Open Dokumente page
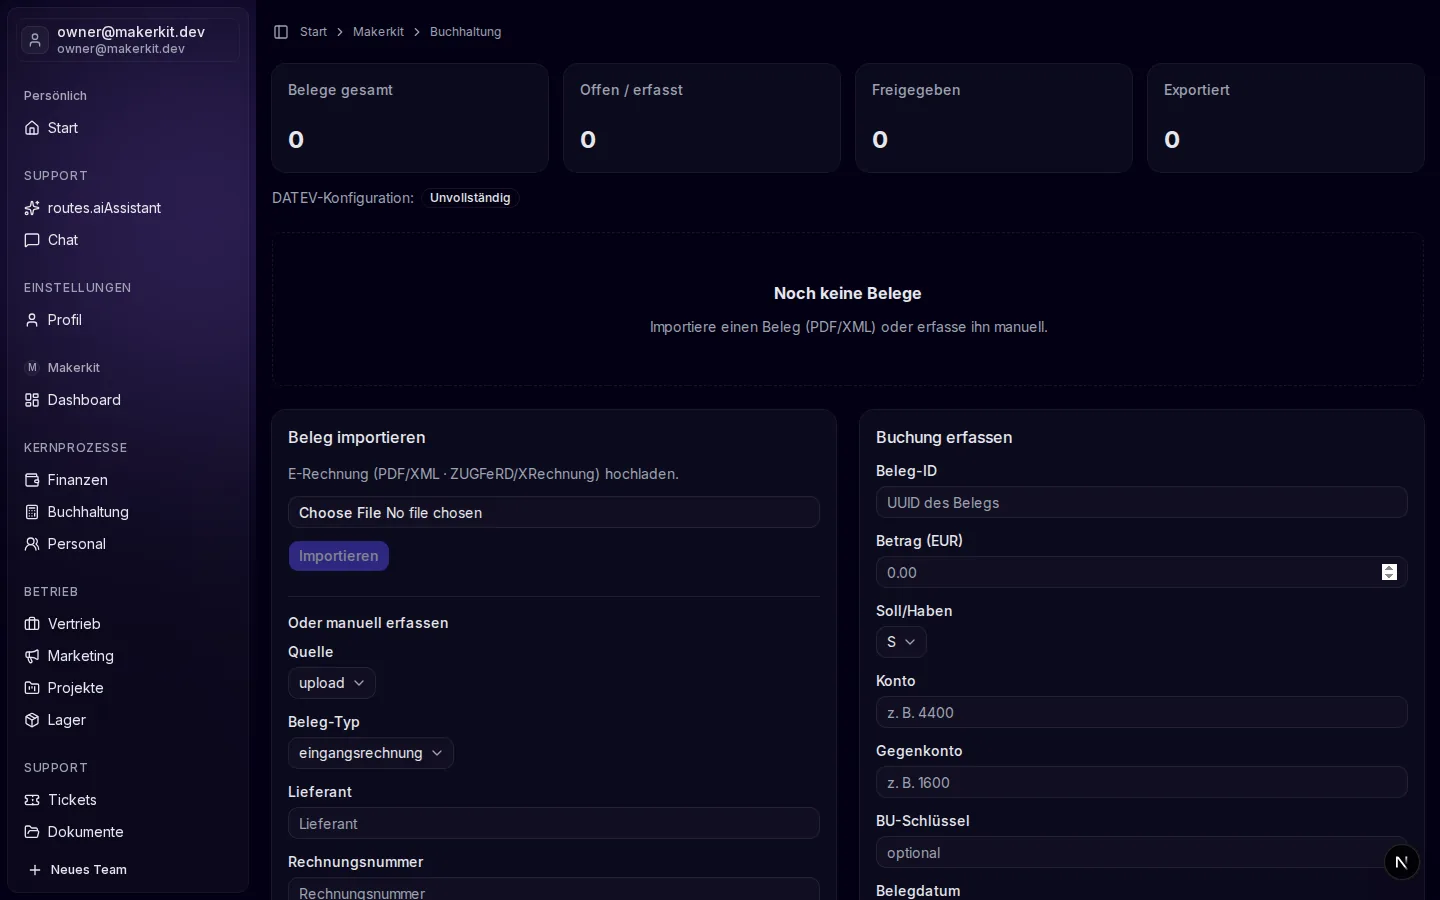The width and height of the screenshot is (1440, 900). [x=128, y=832]
